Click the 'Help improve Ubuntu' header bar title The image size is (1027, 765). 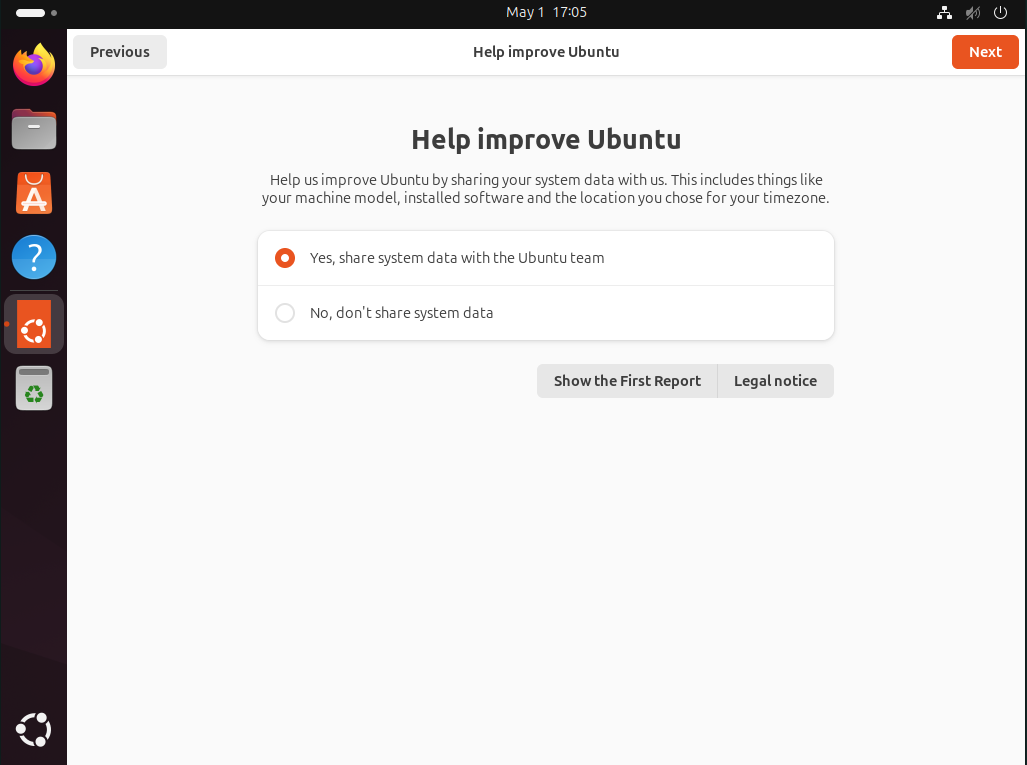point(546,52)
